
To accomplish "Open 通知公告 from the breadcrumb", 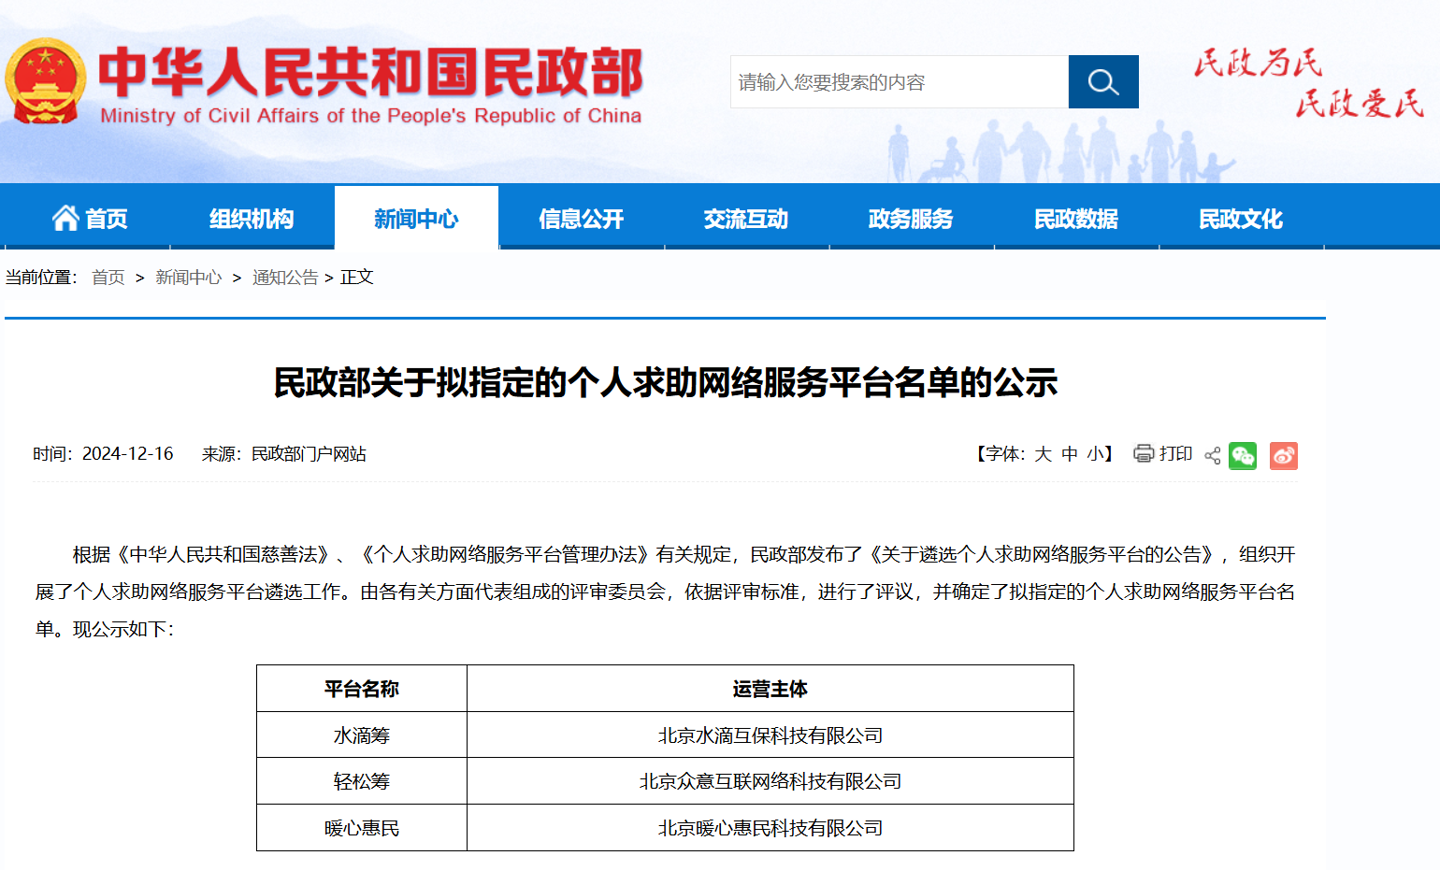I will 286,277.
